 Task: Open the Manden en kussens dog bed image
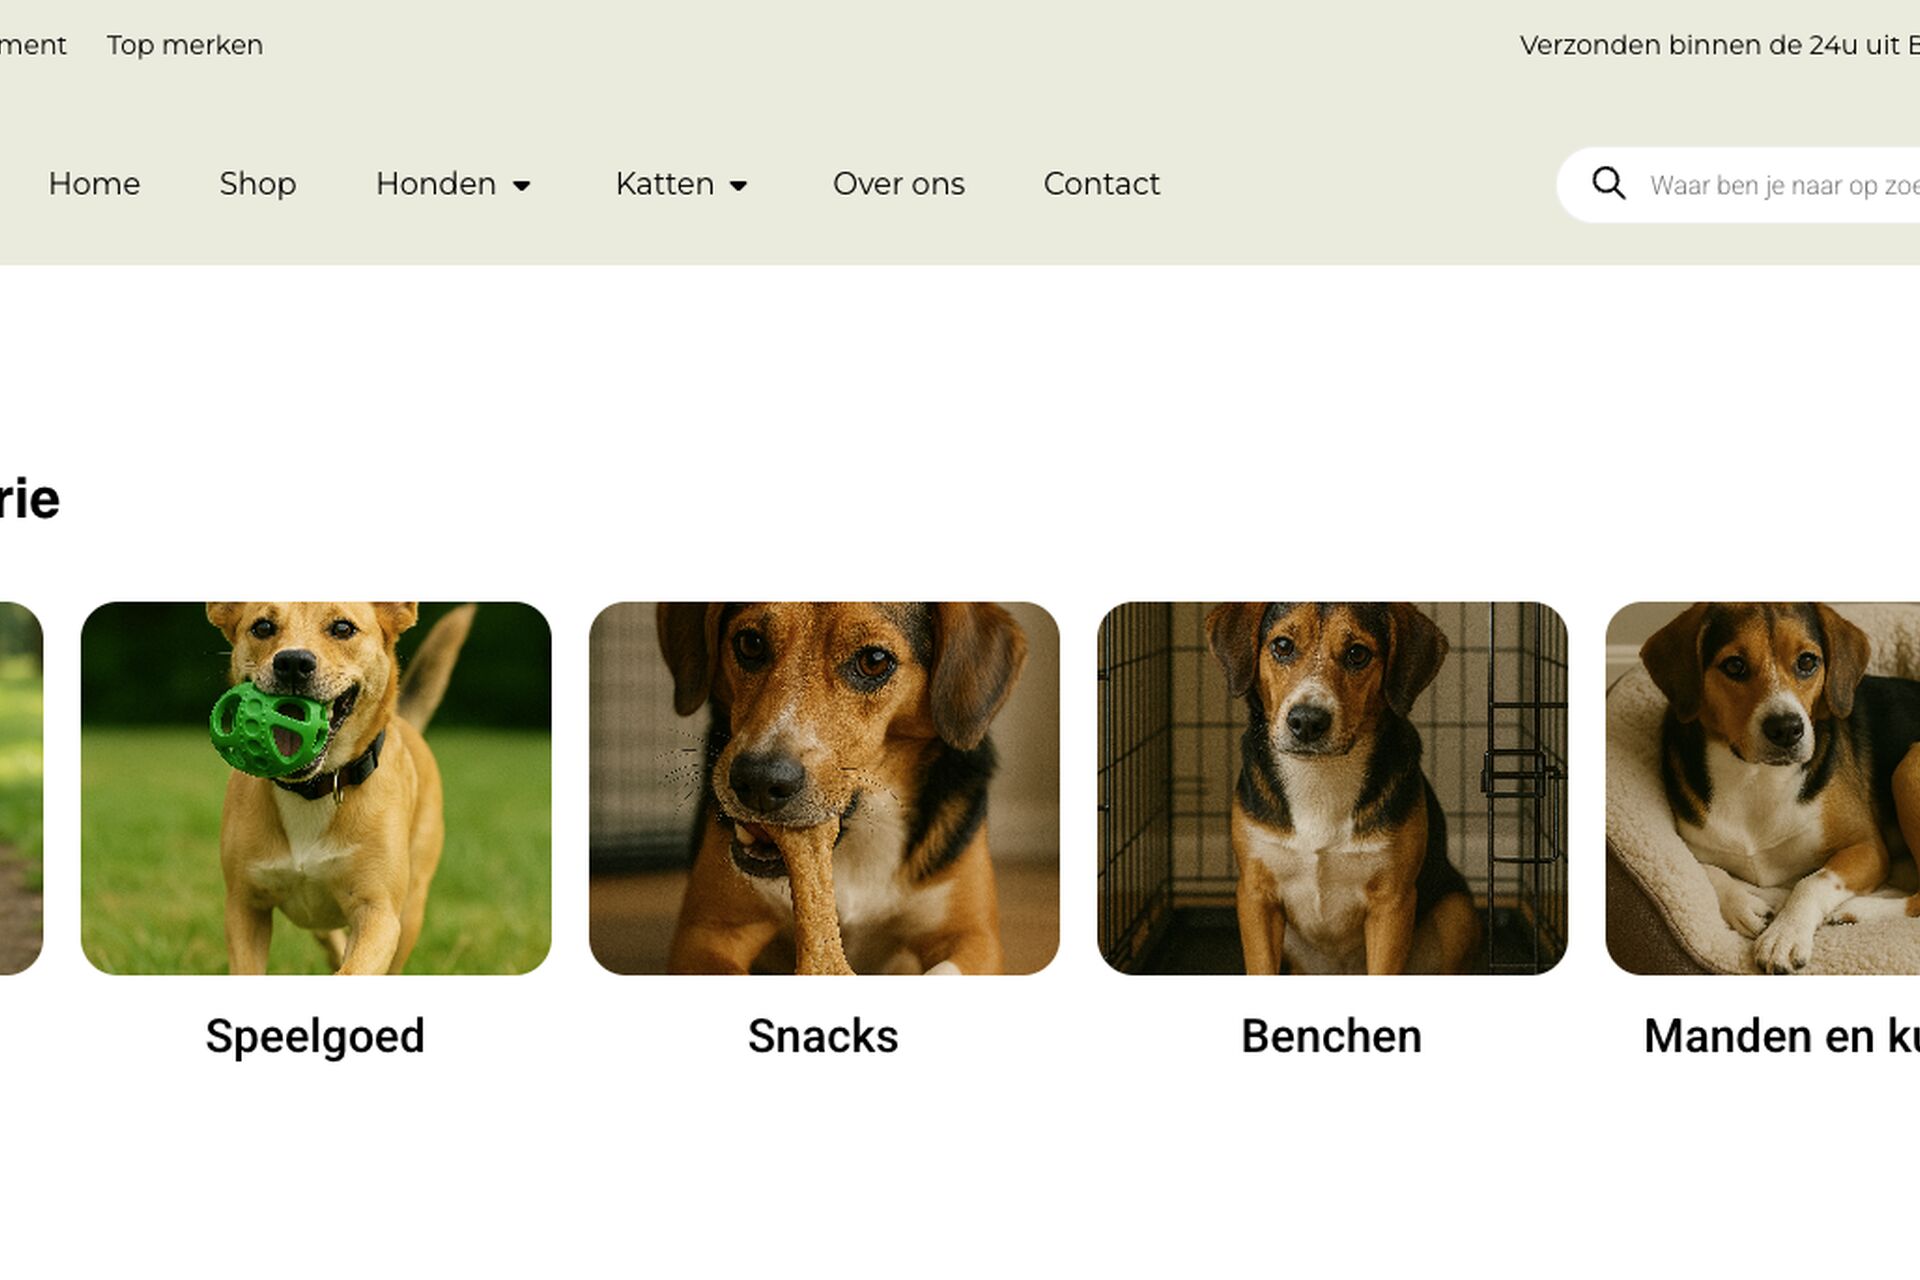(x=1763, y=788)
